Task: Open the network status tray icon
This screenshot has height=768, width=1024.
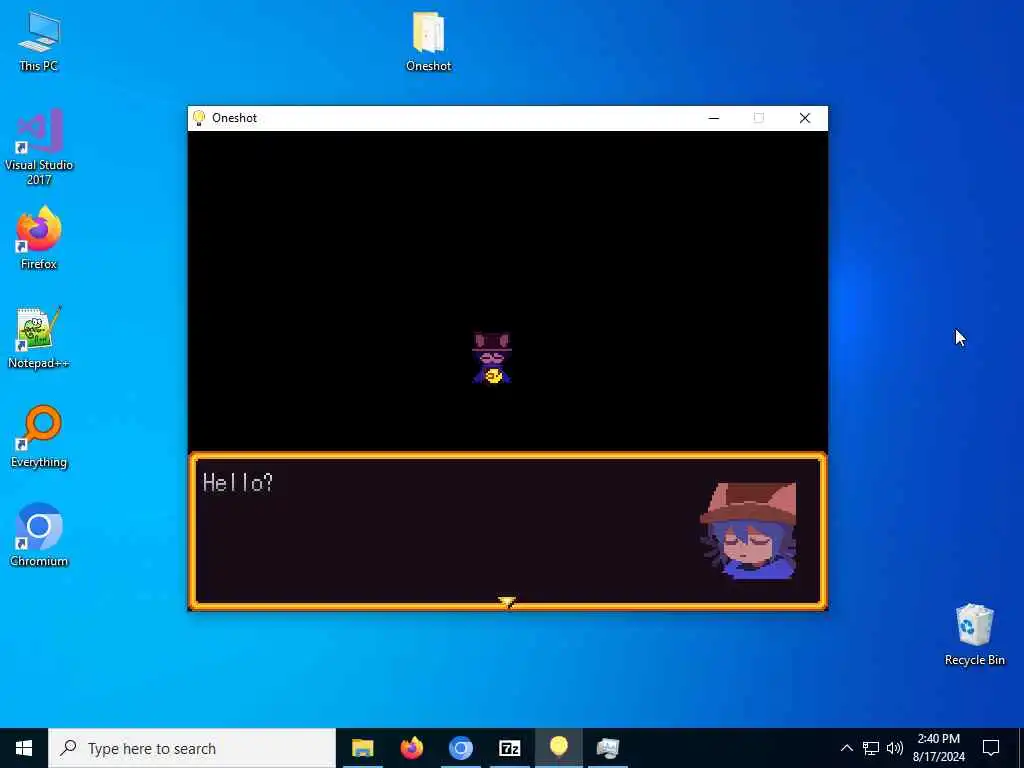Action: coord(871,748)
